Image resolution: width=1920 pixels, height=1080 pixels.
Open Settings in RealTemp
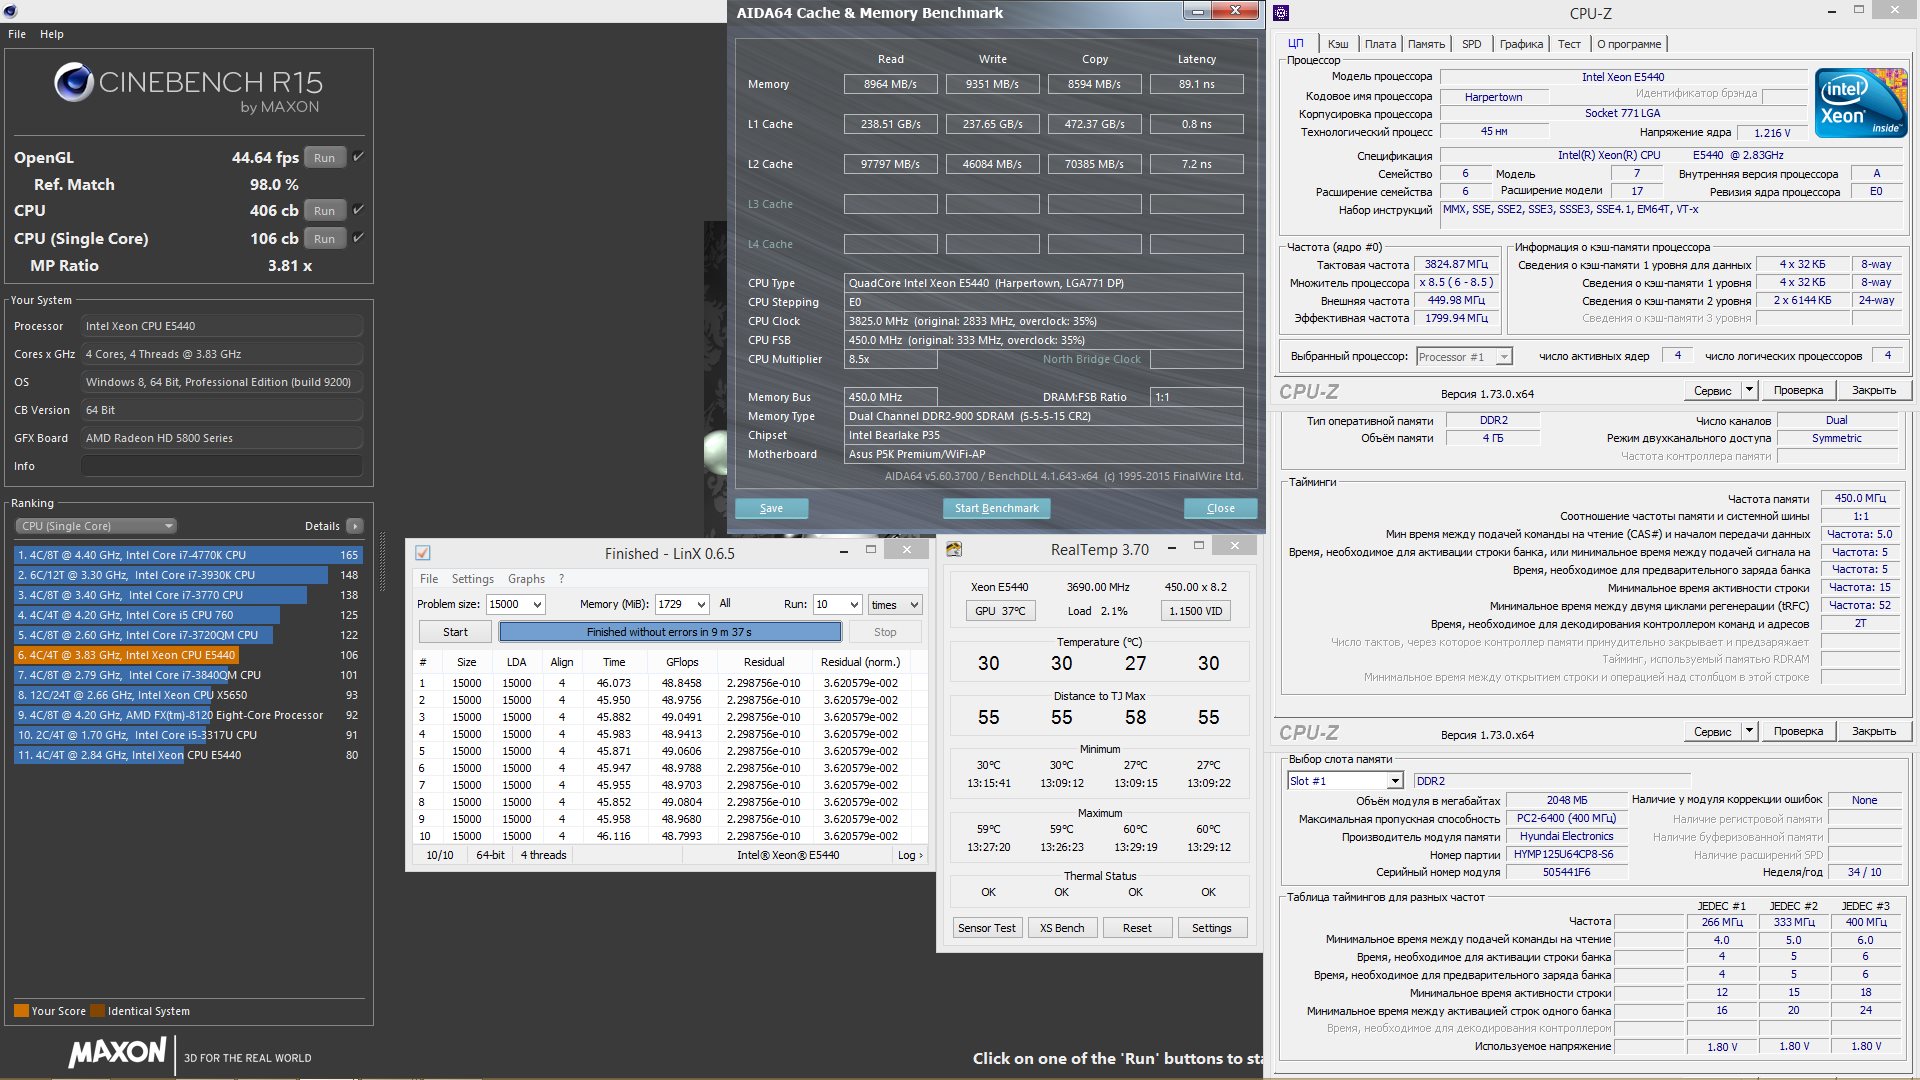pos(1211,928)
